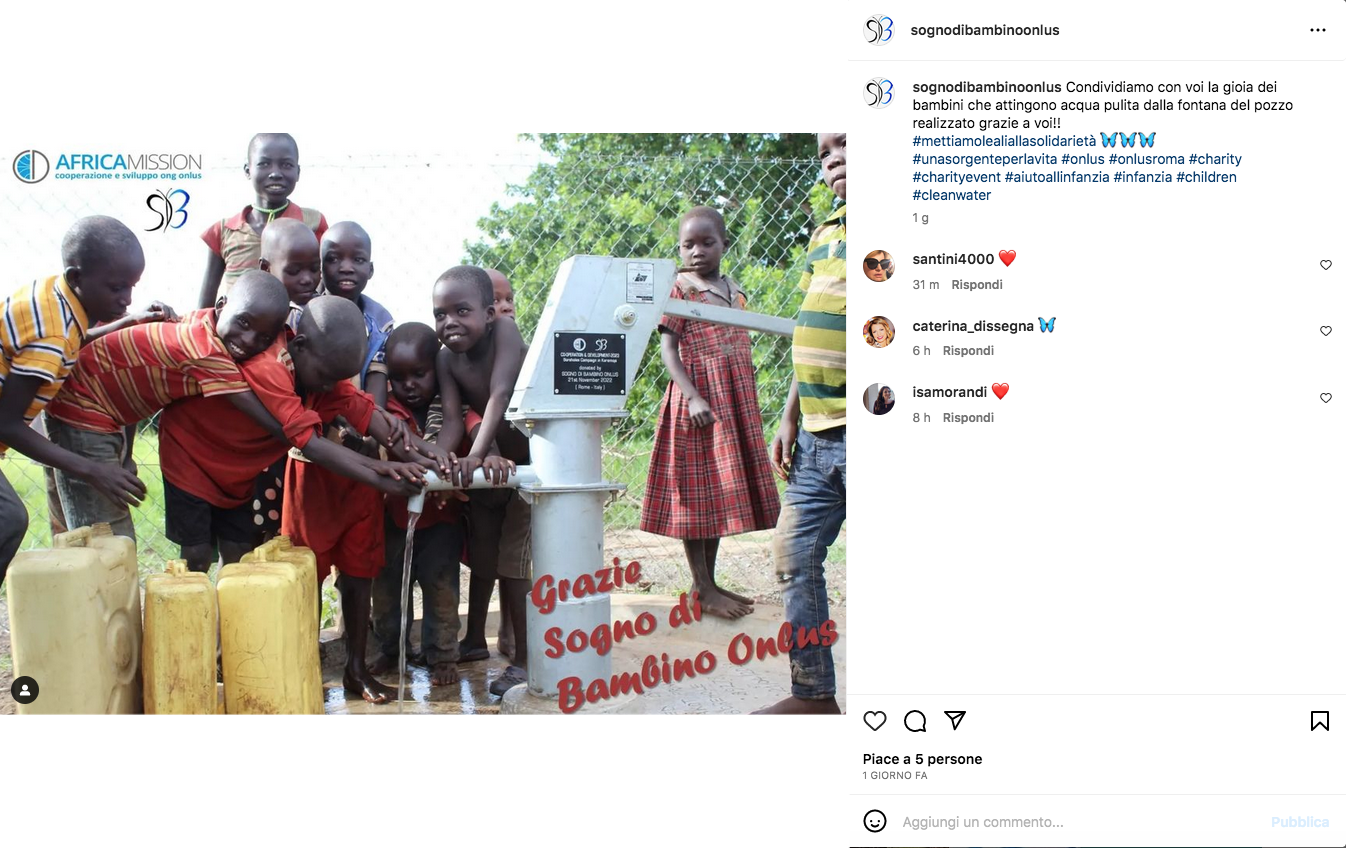Open comments via the speech bubble icon
The height and width of the screenshot is (848, 1346).
pos(915,721)
